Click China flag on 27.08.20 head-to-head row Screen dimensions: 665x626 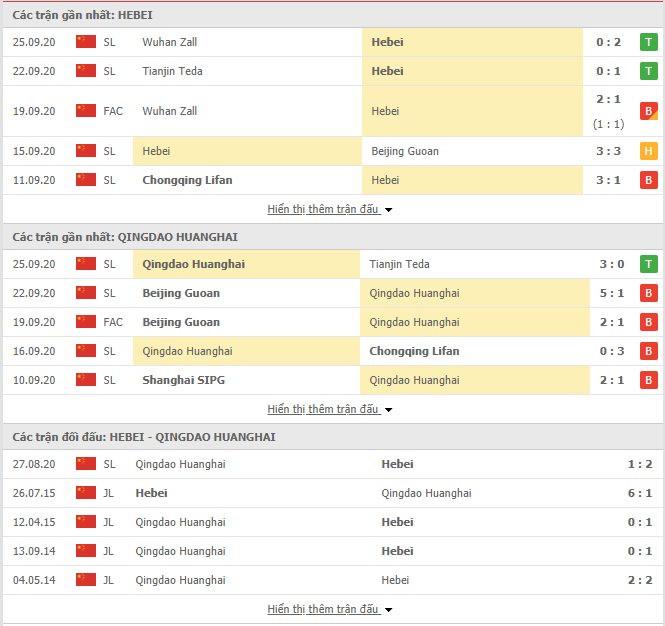tap(86, 464)
